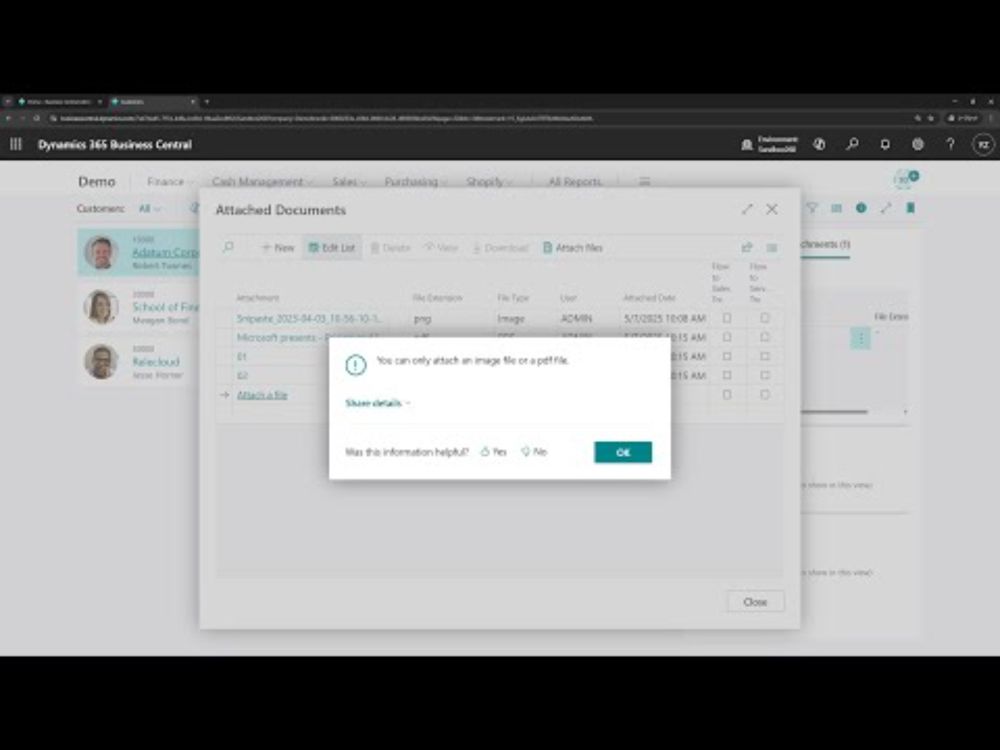Open the Cash Management dropdown menu

tap(262, 182)
